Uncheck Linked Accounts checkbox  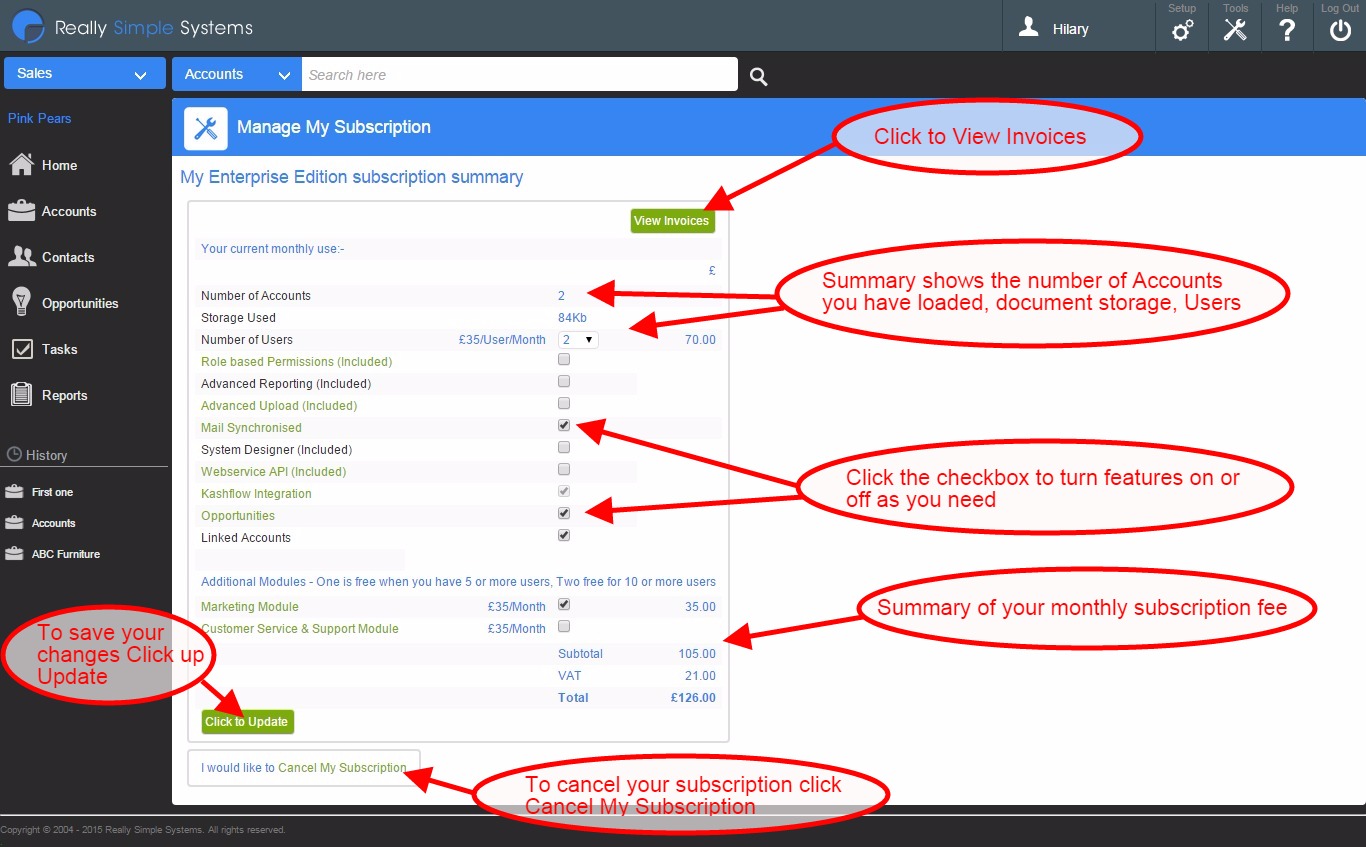pos(564,535)
